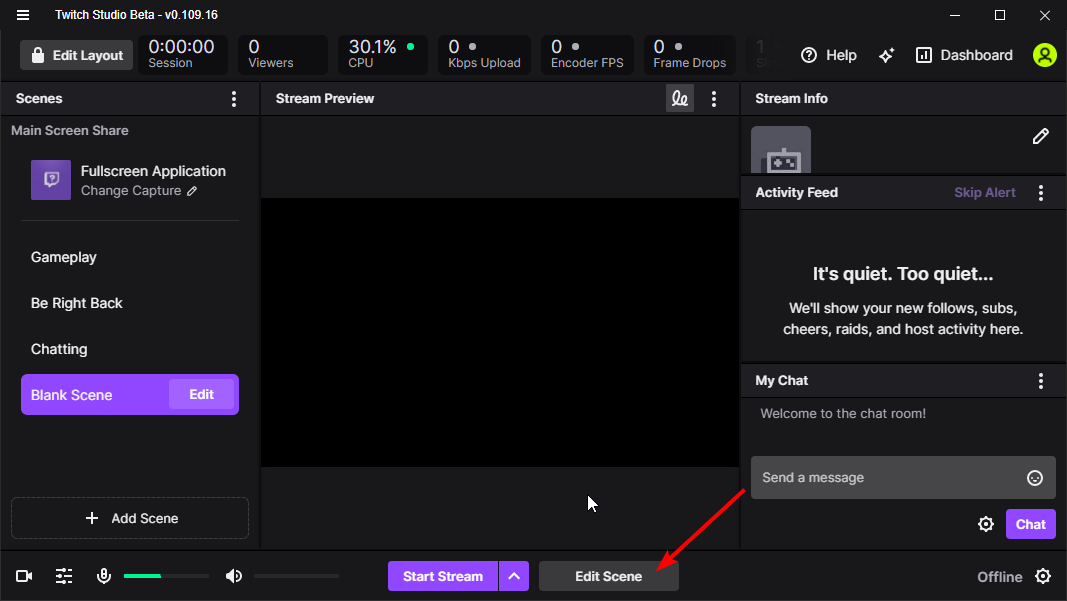Select the webcam capture icon in bottom toolbar
The height and width of the screenshot is (601, 1067).
tap(23, 575)
